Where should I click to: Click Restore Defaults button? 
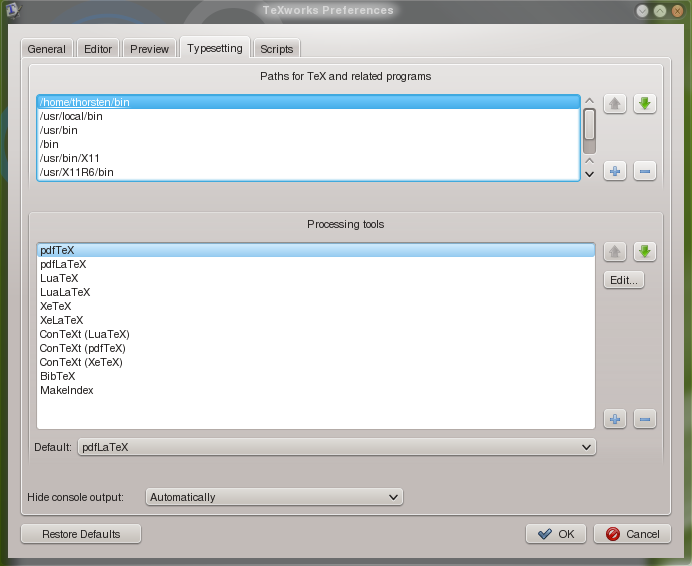pyautogui.click(x=81, y=534)
